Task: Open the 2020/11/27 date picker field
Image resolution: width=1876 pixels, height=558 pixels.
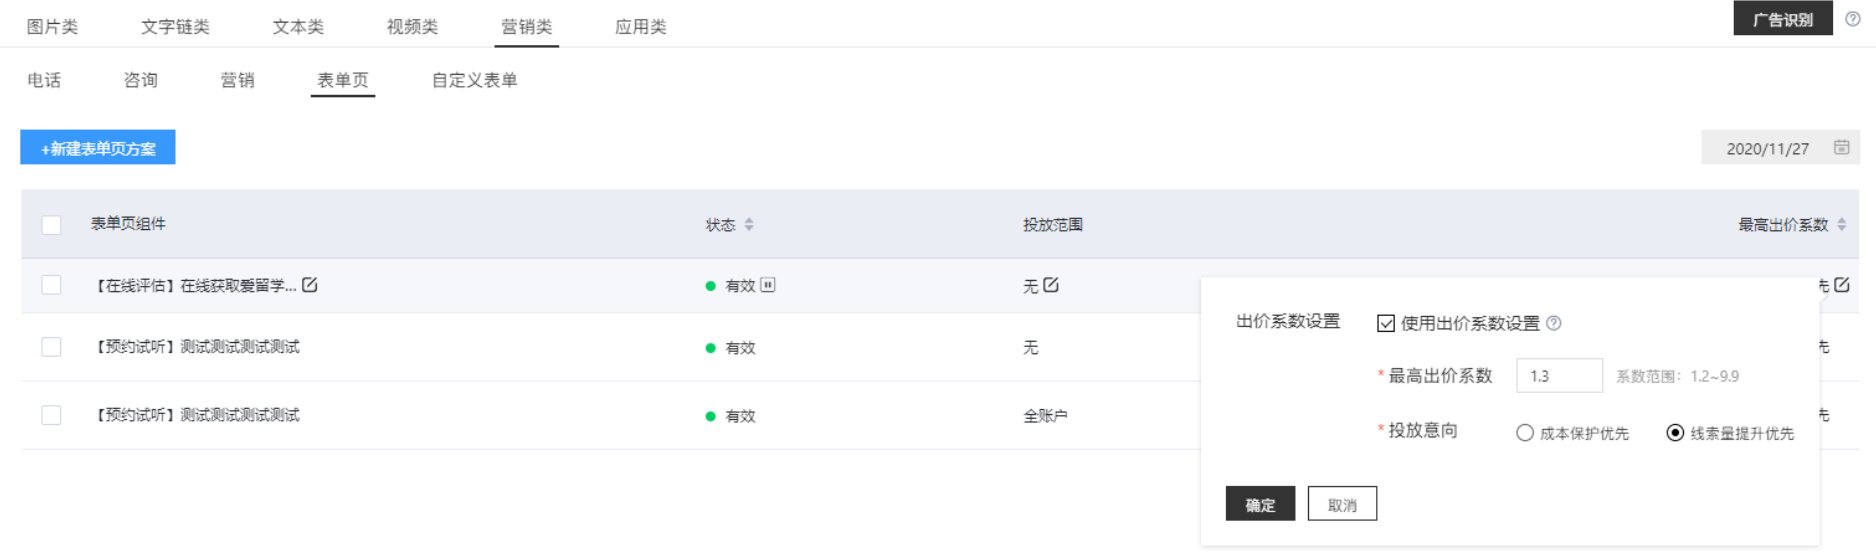Action: pyautogui.click(x=1768, y=148)
